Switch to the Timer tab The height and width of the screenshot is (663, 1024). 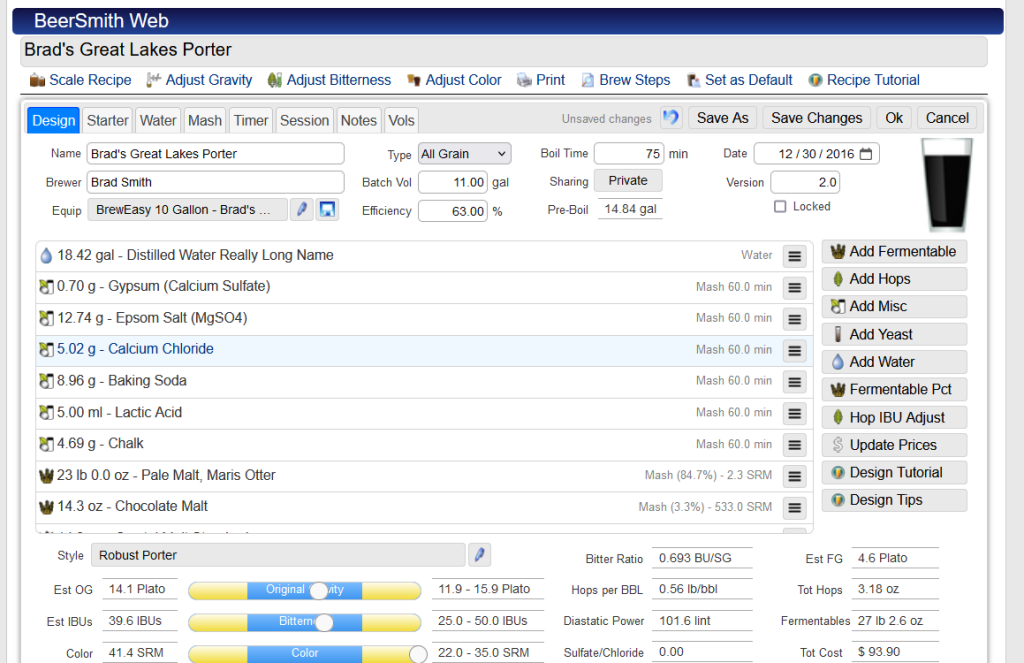coord(251,120)
